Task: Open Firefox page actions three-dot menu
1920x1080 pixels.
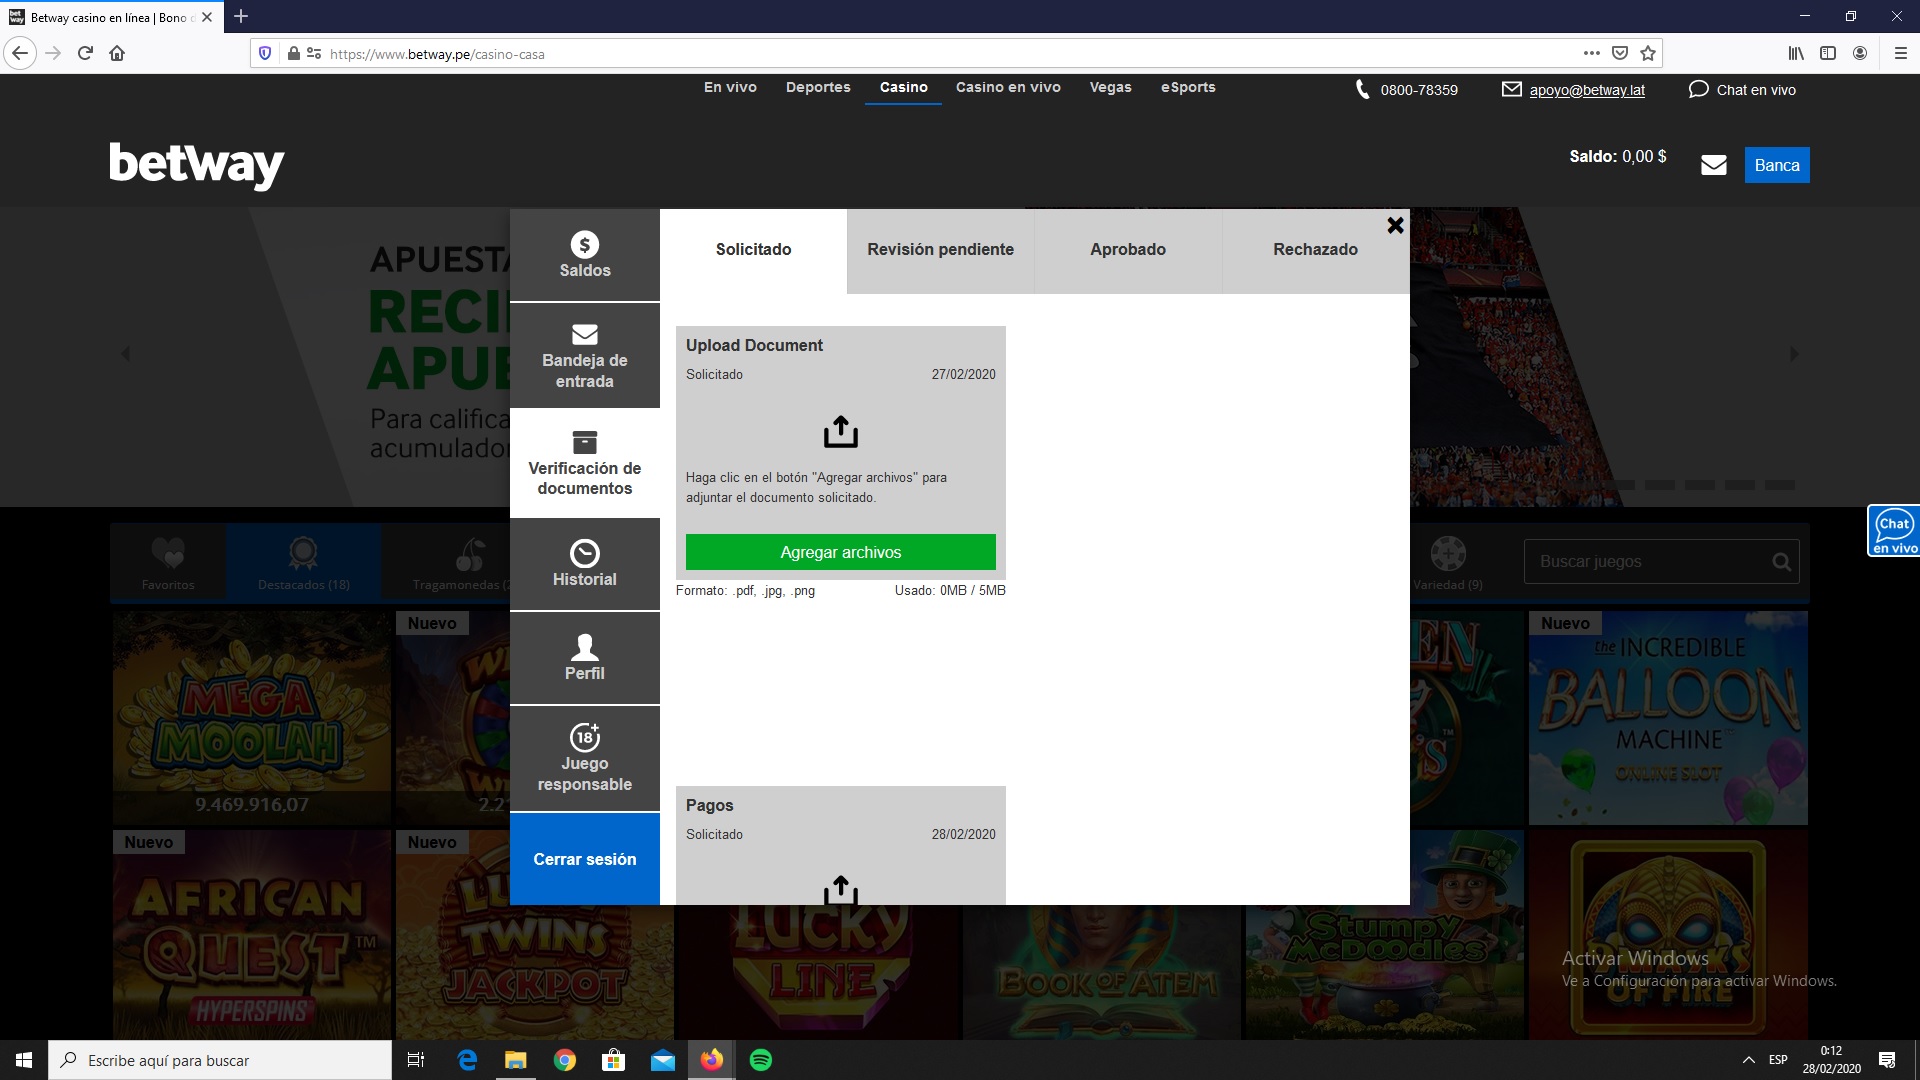Action: [1592, 53]
